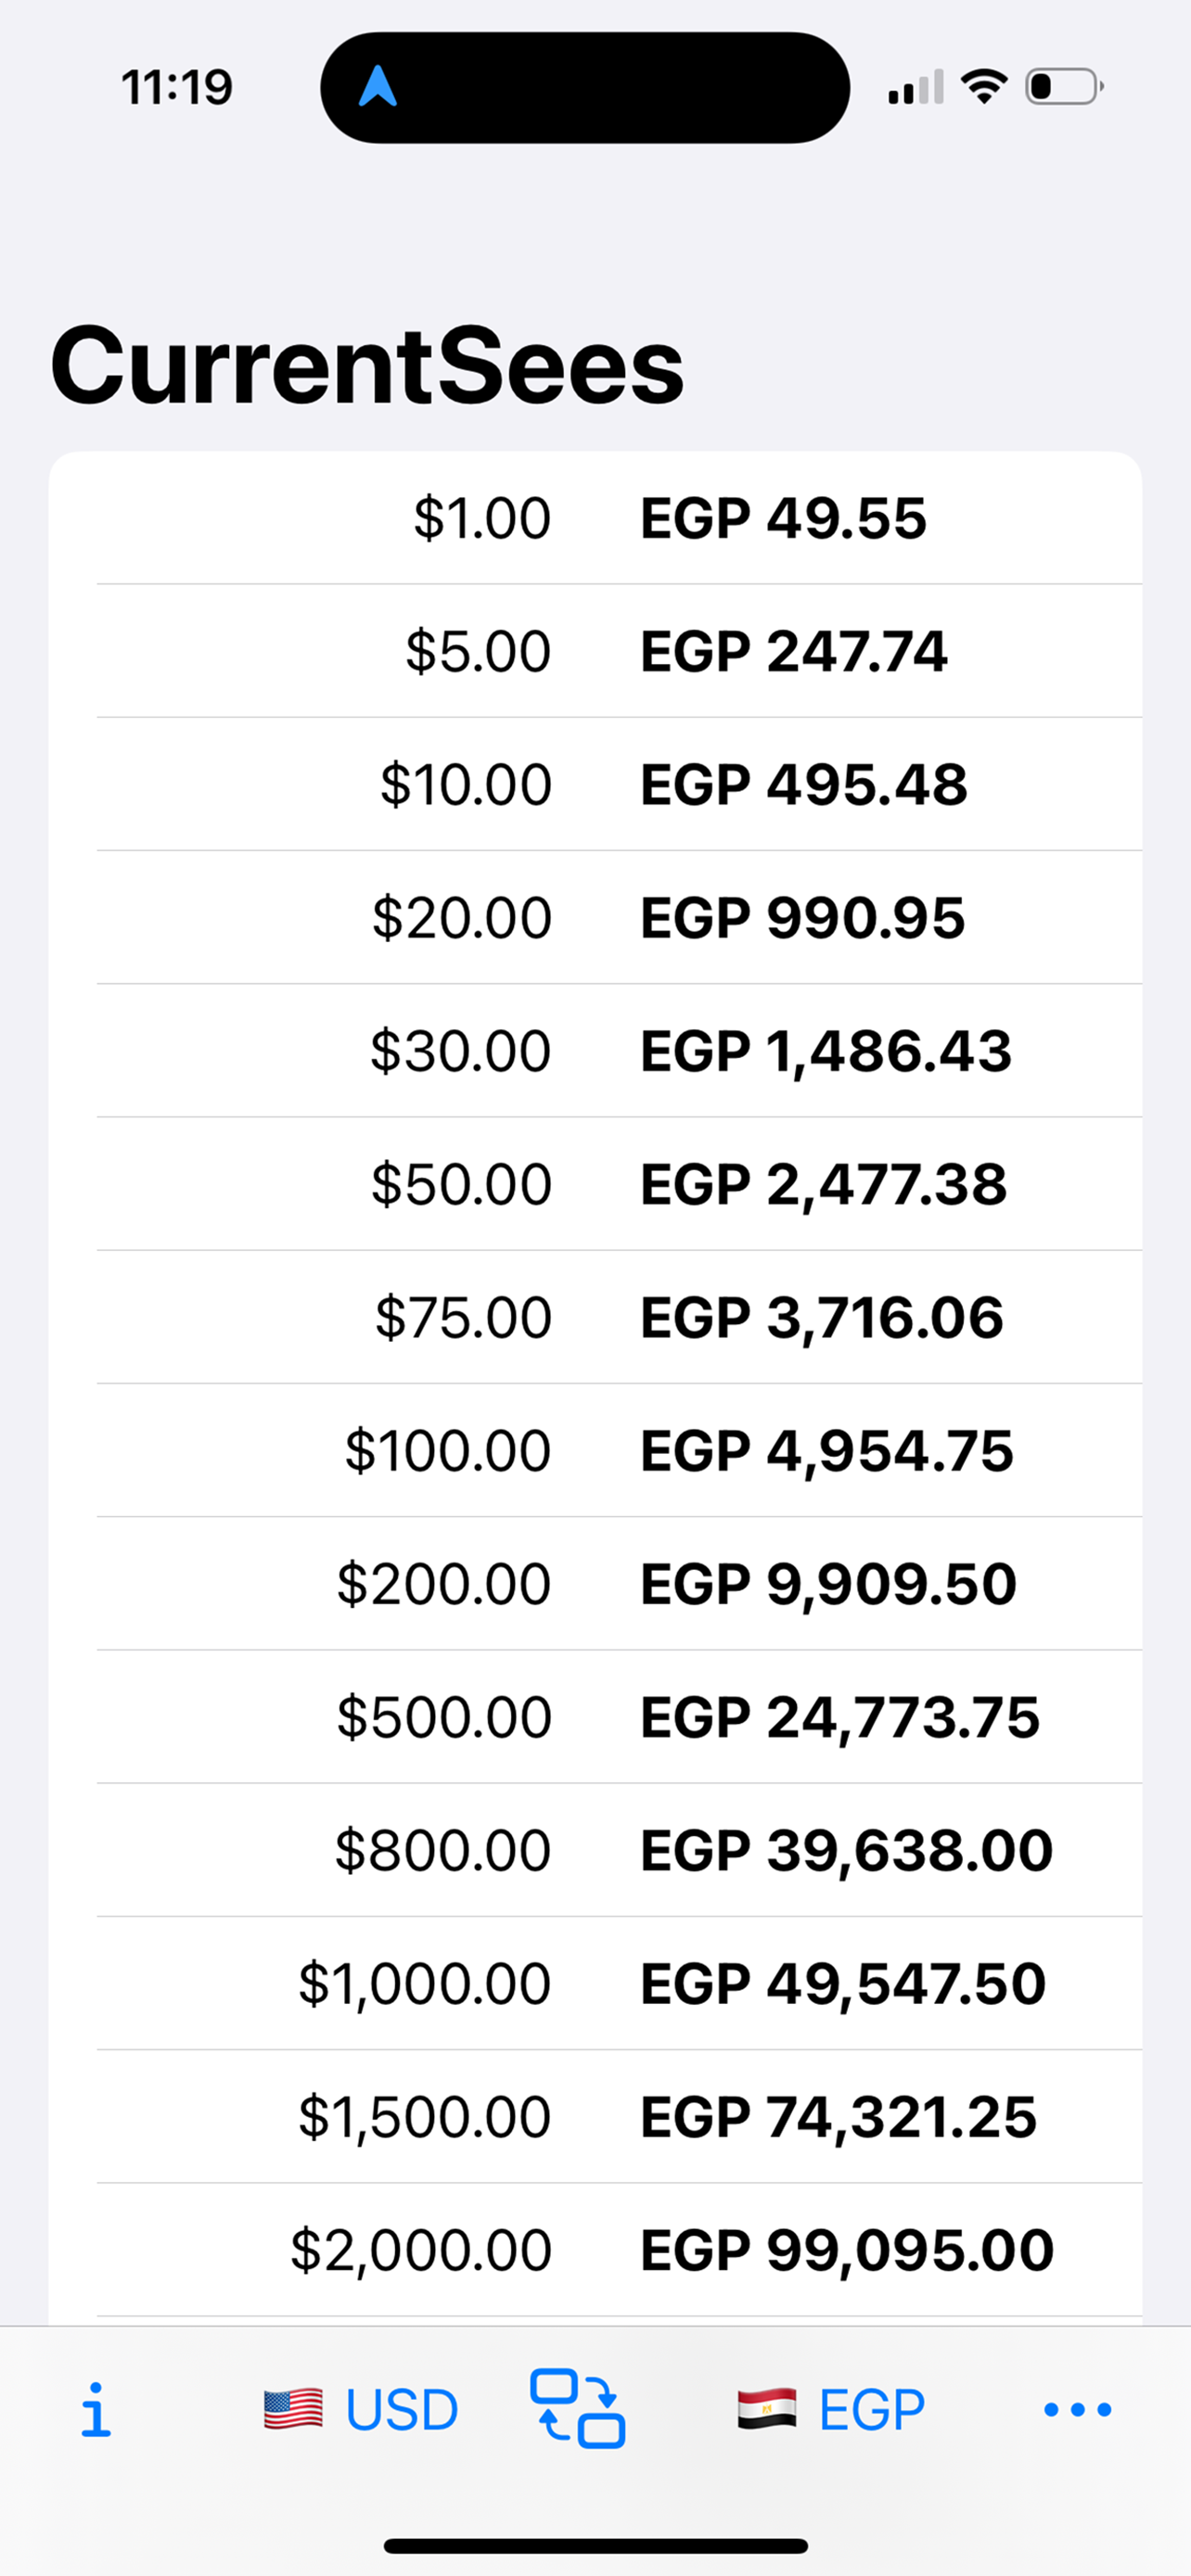The width and height of the screenshot is (1191, 2576).
Task: Select the $50.00 conversion row
Action: 596,1184
